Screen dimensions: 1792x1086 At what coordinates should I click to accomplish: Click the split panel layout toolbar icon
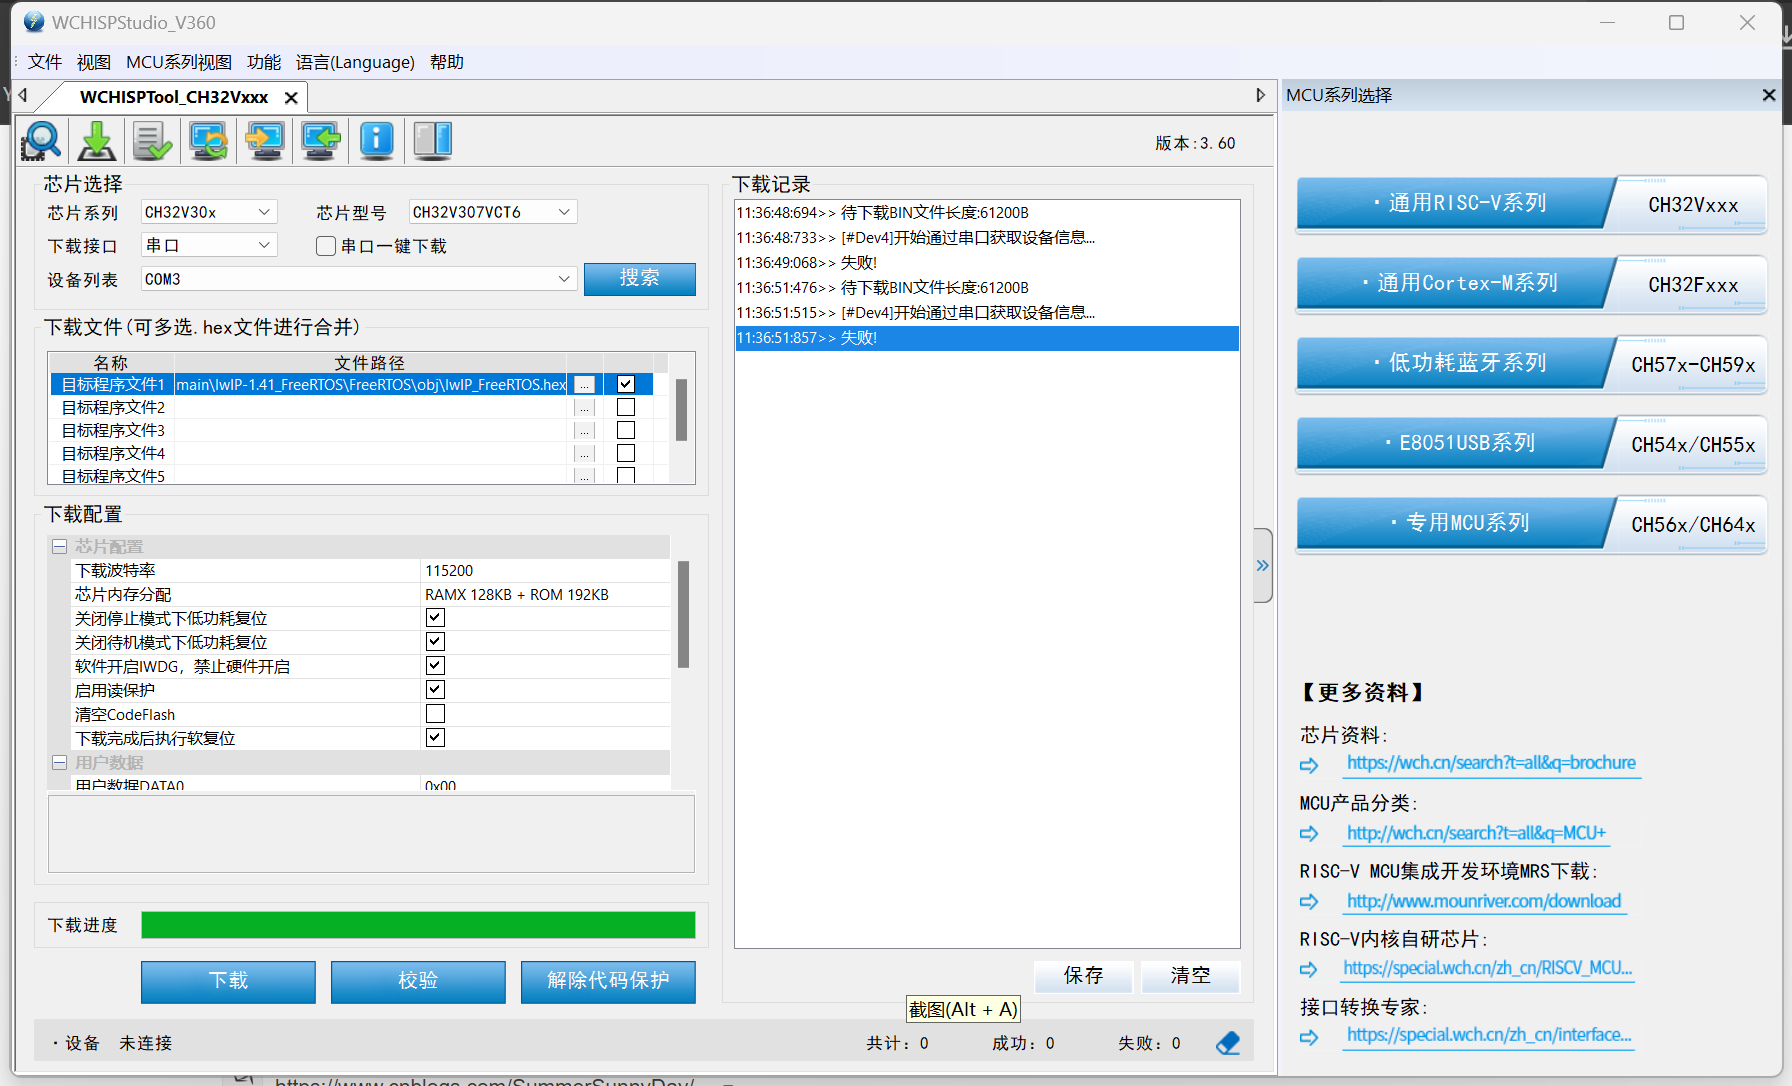click(x=433, y=141)
